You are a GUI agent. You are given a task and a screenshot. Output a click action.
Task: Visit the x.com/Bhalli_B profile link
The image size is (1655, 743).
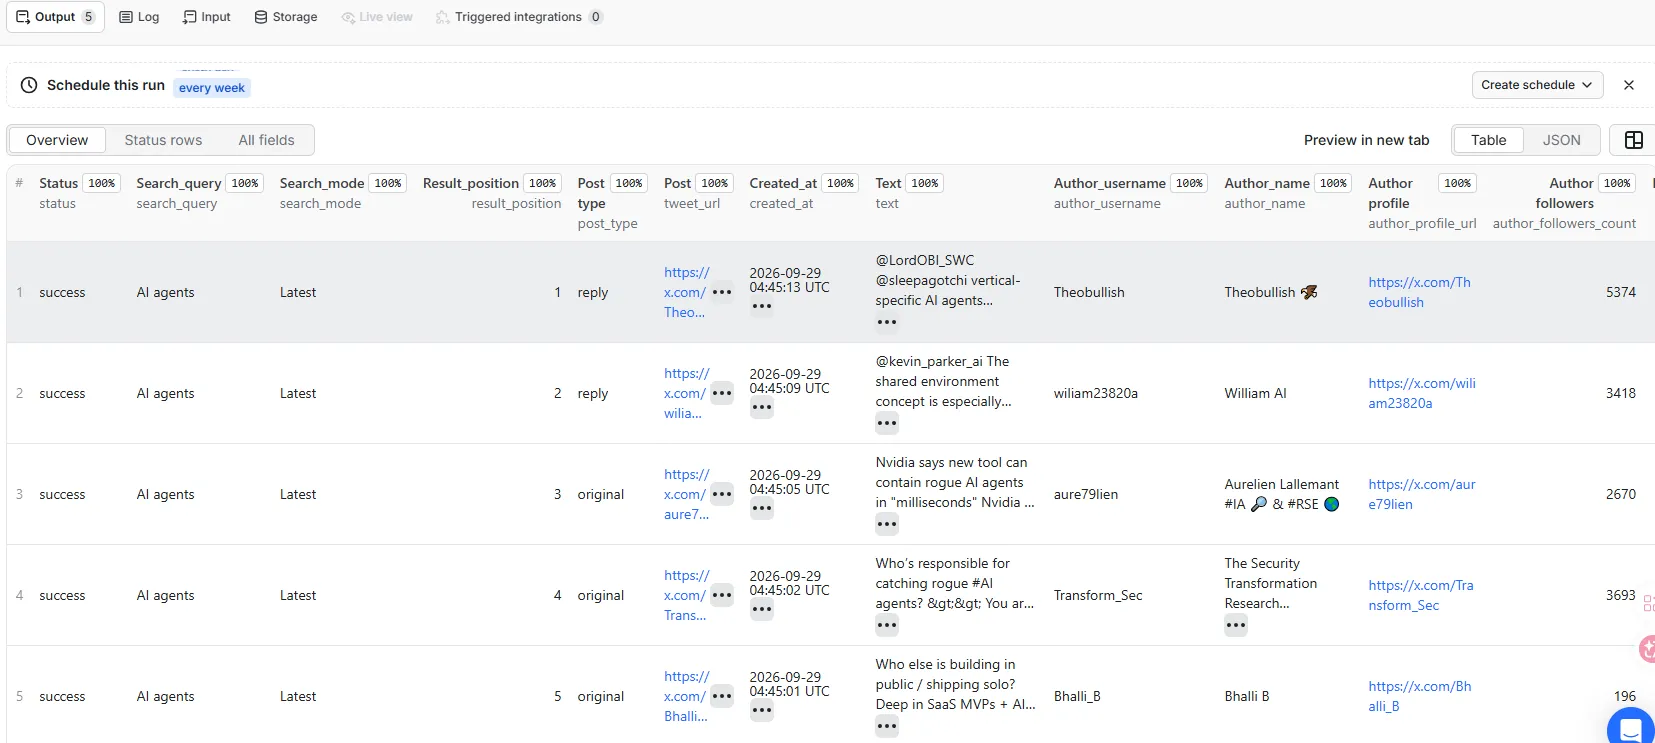pos(1419,696)
